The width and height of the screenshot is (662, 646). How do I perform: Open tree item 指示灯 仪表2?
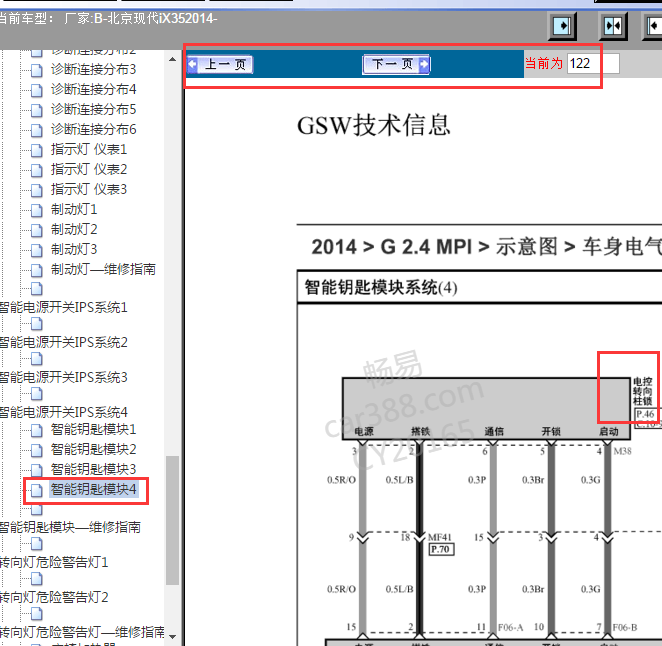tap(89, 169)
